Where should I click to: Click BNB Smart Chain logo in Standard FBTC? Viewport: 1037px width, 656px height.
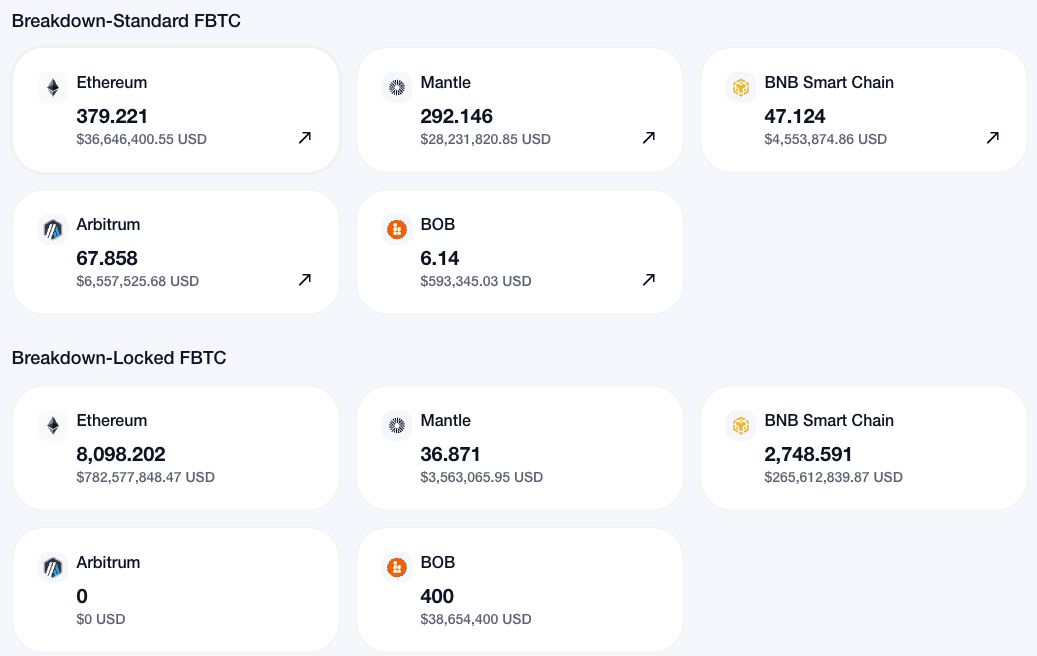(740, 87)
